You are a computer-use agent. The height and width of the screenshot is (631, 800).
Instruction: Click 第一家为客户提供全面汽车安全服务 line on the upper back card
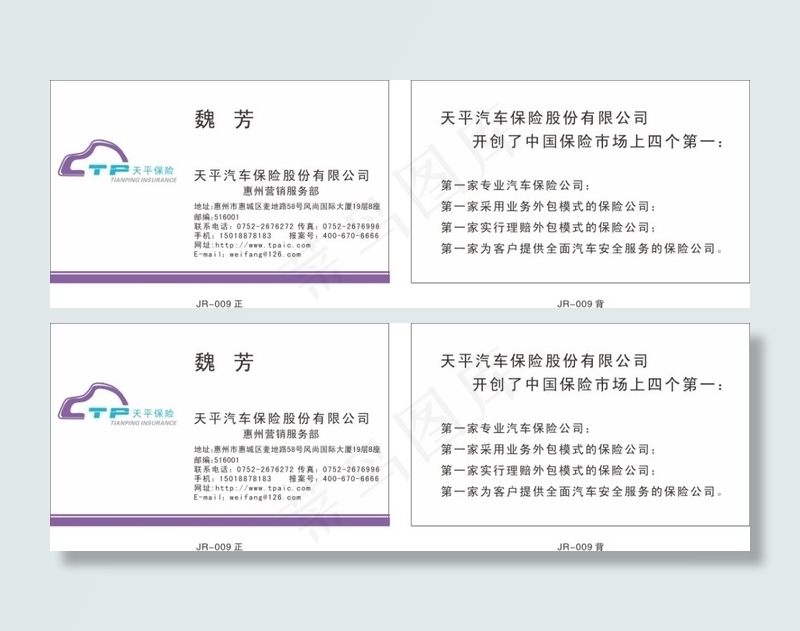click(582, 248)
